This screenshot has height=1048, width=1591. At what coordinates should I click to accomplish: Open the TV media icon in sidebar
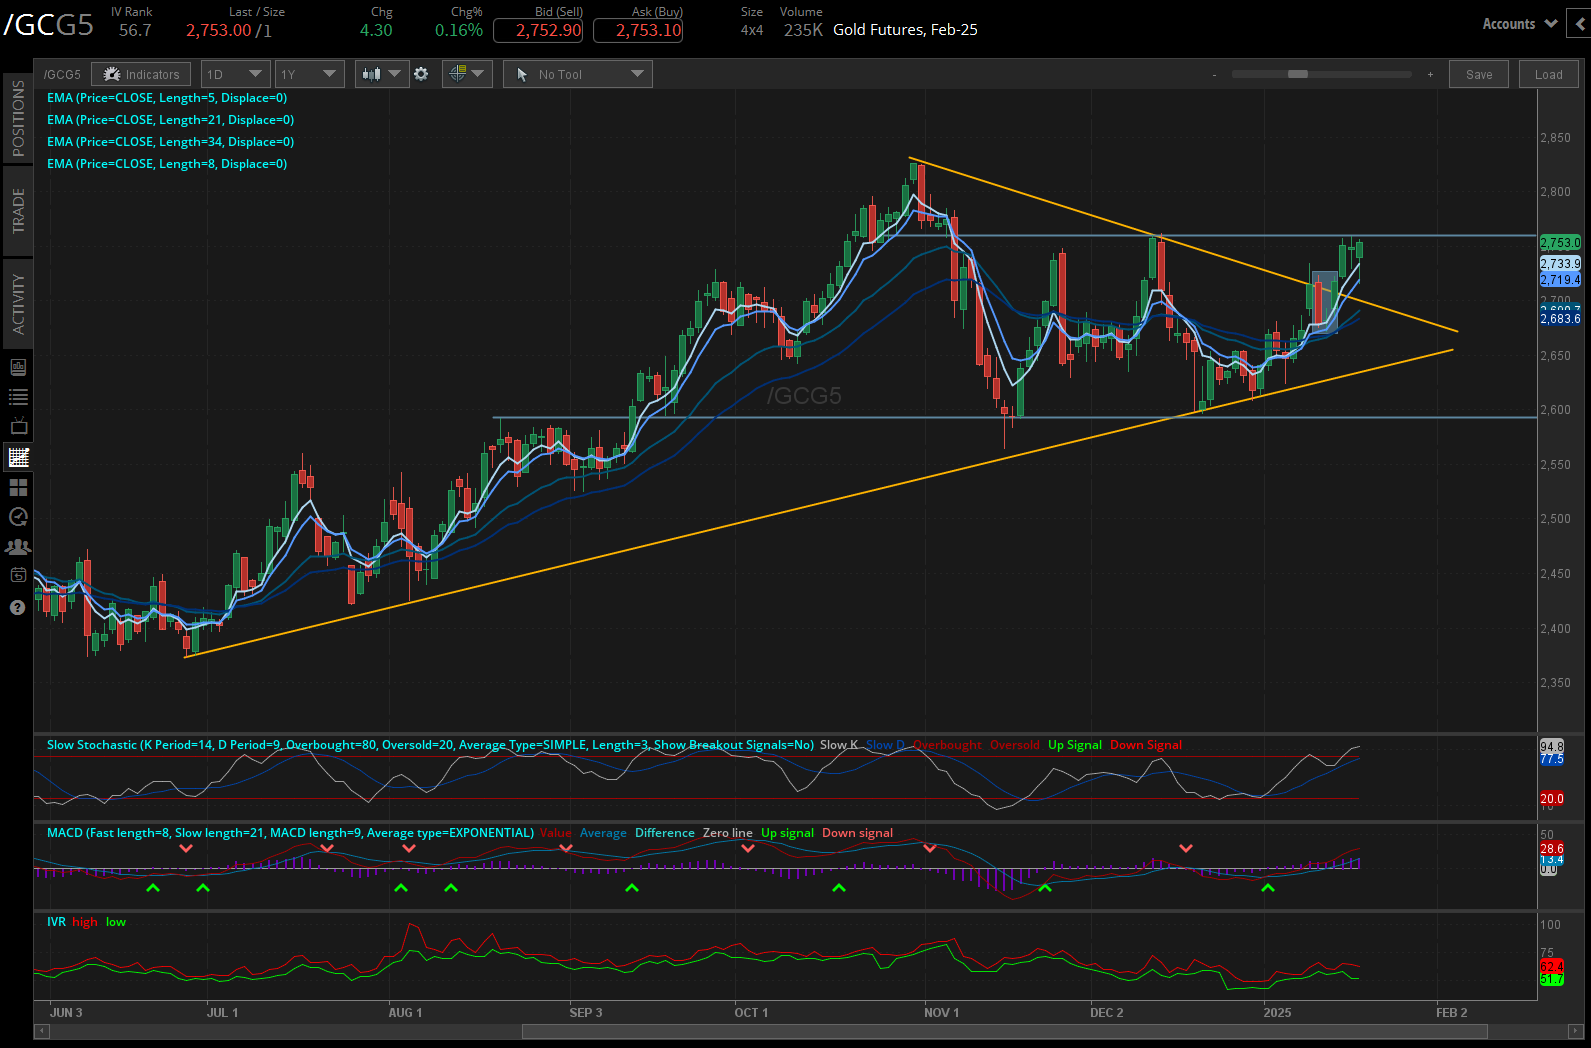coord(18,427)
